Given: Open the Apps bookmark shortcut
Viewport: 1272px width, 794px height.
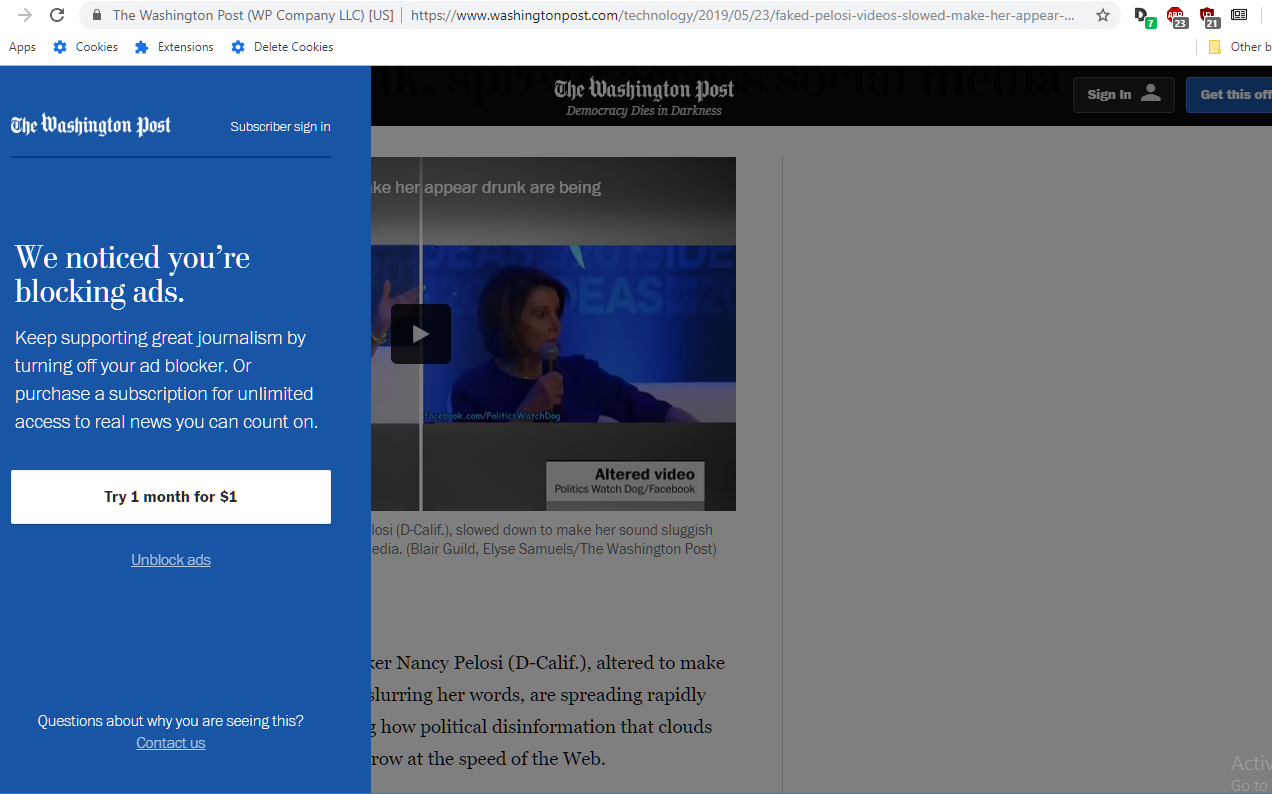Looking at the screenshot, I should (x=22, y=47).
